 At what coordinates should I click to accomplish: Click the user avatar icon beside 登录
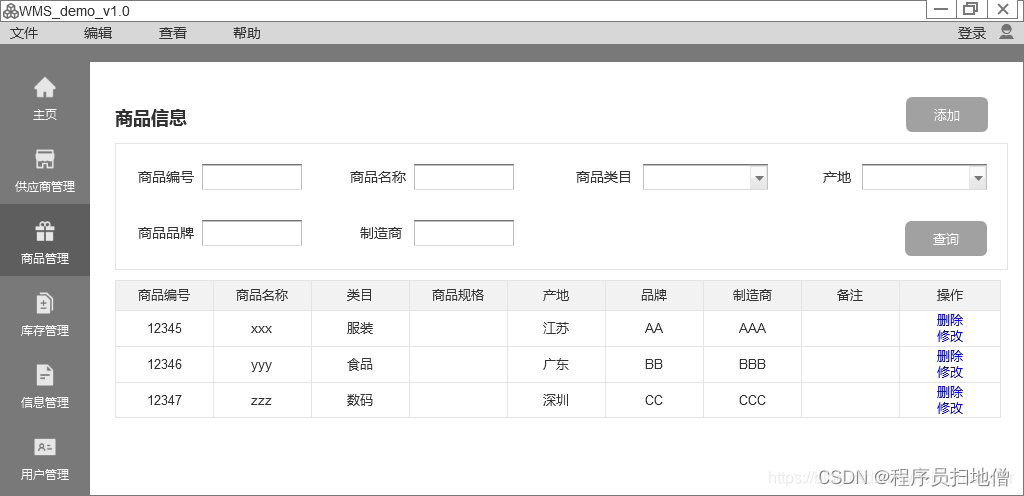click(1006, 32)
